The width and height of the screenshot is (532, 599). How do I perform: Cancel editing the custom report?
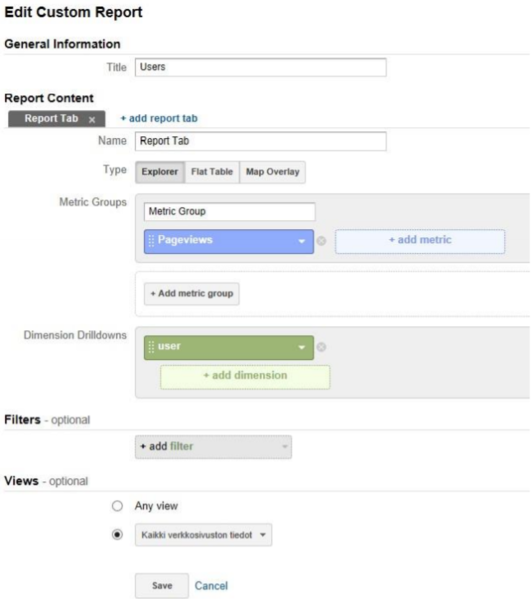(211, 586)
